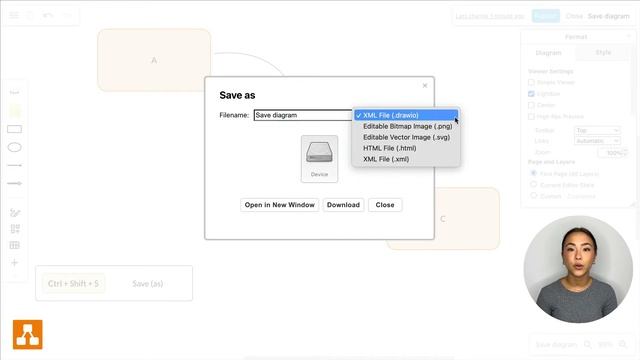Open the Links dropdown set to Automatic
640x360 pixels.
tap(598, 141)
